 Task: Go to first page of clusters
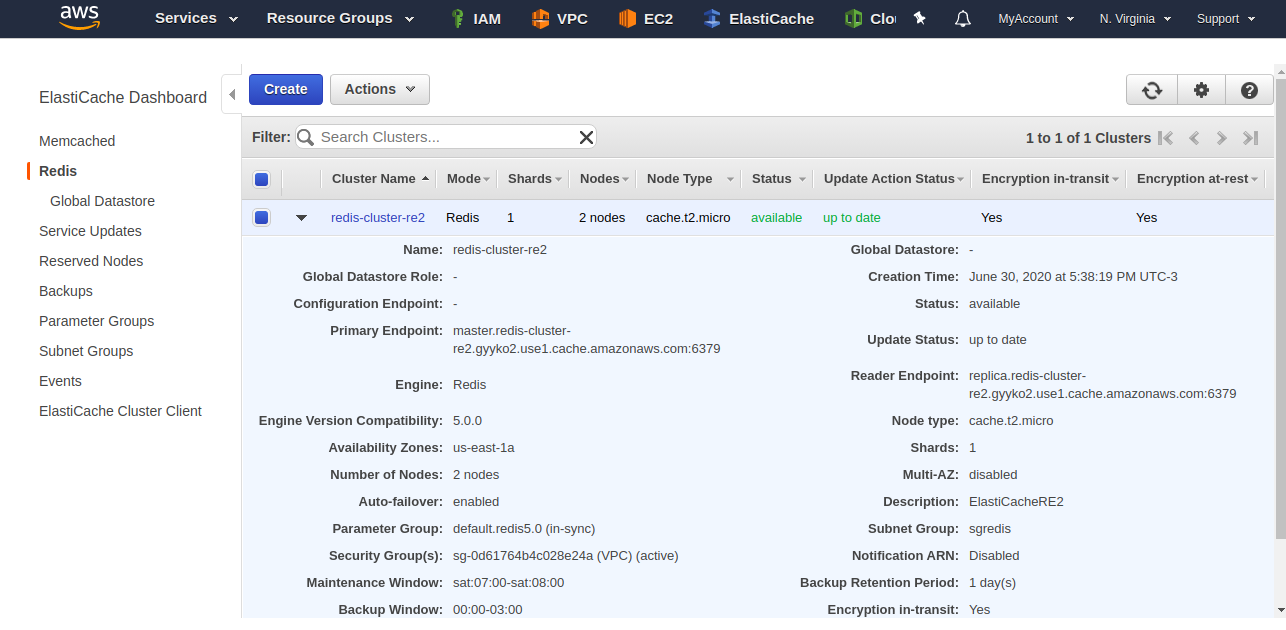click(x=1166, y=138)
